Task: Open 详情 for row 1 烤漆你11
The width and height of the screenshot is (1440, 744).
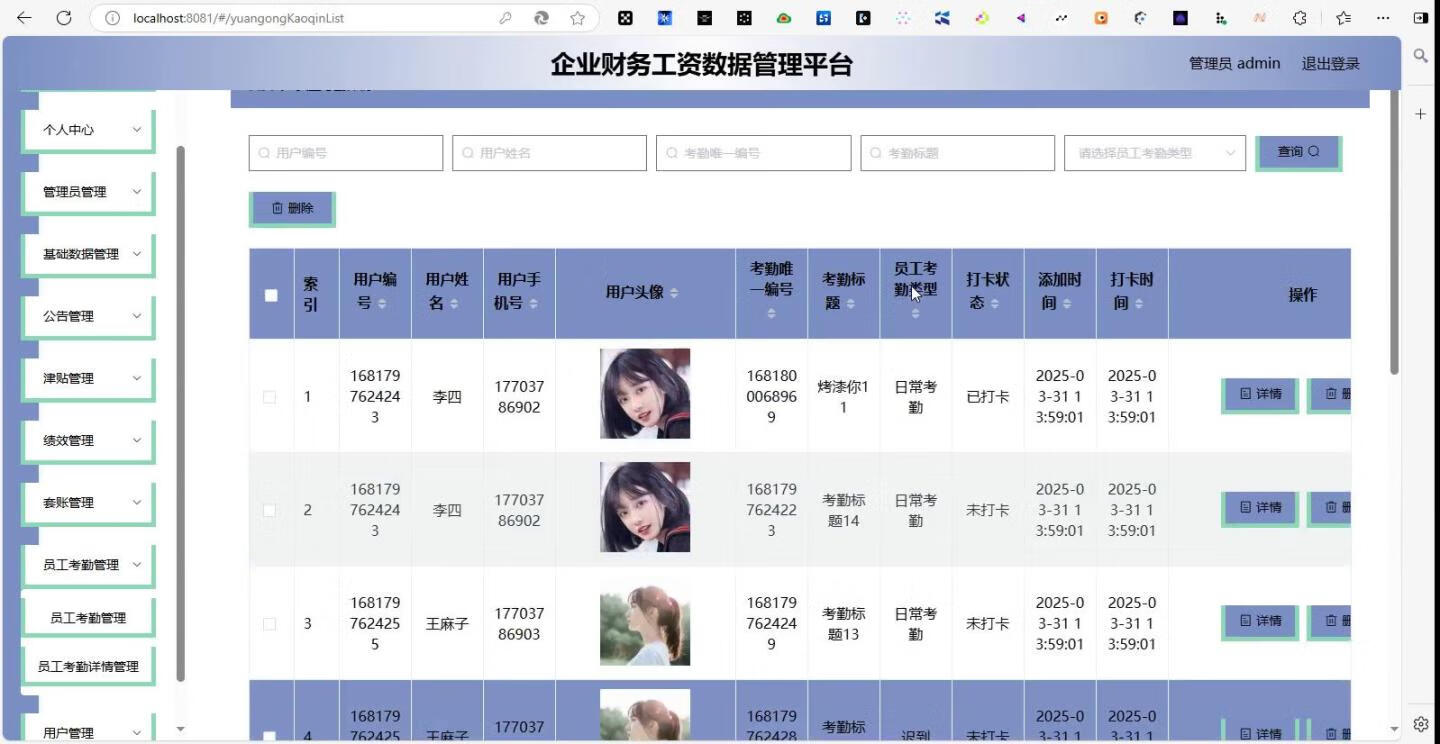Action: click(x=1260, y=394)
